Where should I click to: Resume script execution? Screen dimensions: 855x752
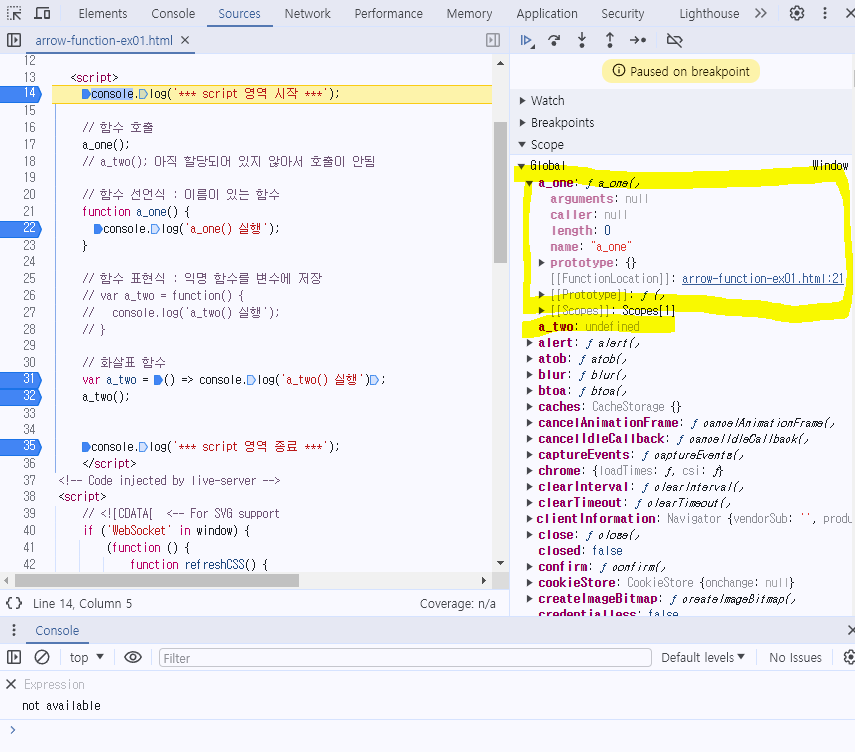pyautogui.click(x=527, y=40)
